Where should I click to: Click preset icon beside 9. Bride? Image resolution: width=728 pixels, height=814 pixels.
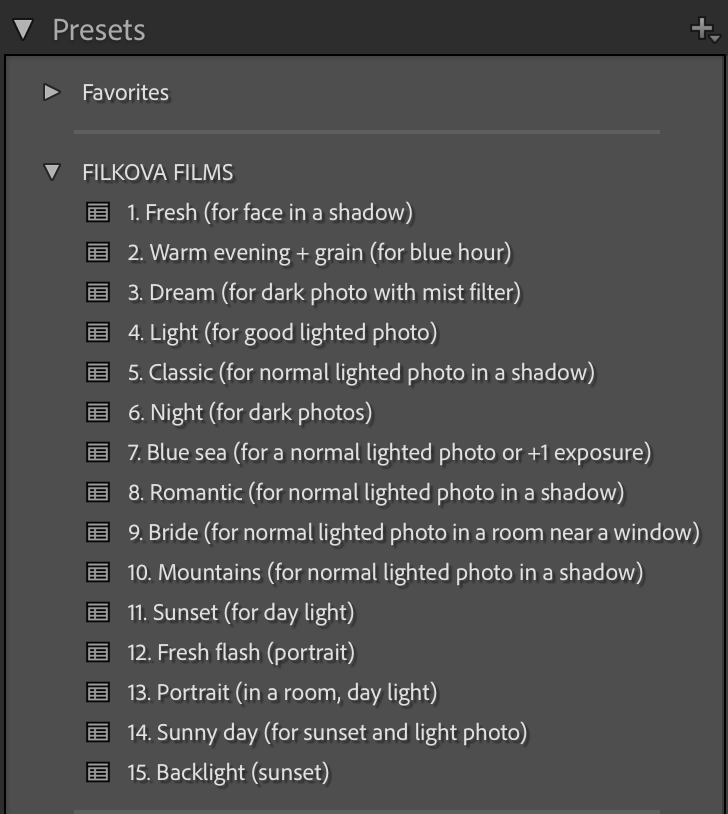[x=98, y=532]
